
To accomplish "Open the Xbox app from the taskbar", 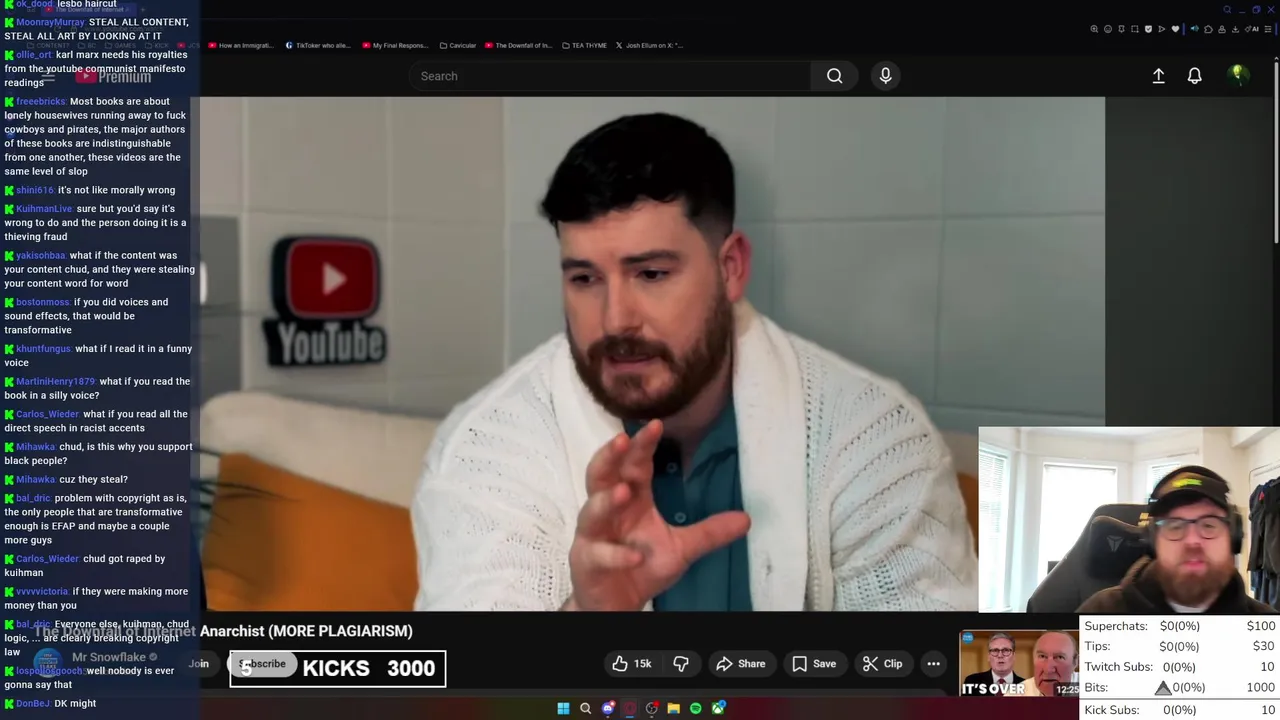I will 718,709.
